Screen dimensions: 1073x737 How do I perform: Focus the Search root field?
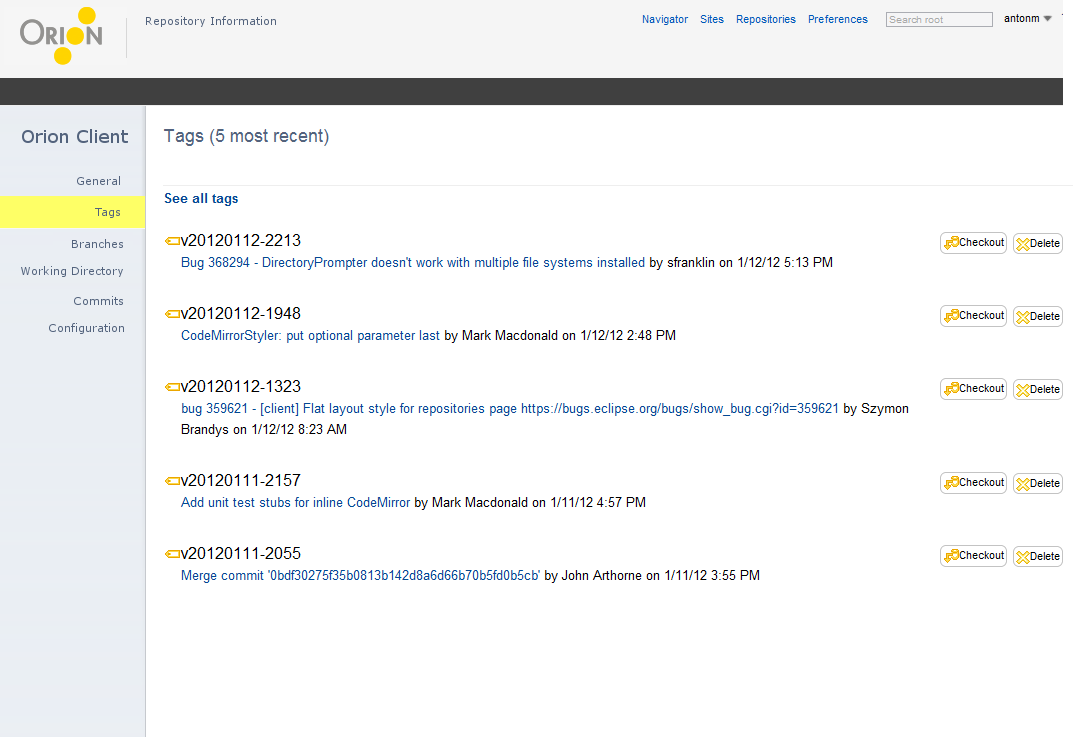(x=939, y=20)
